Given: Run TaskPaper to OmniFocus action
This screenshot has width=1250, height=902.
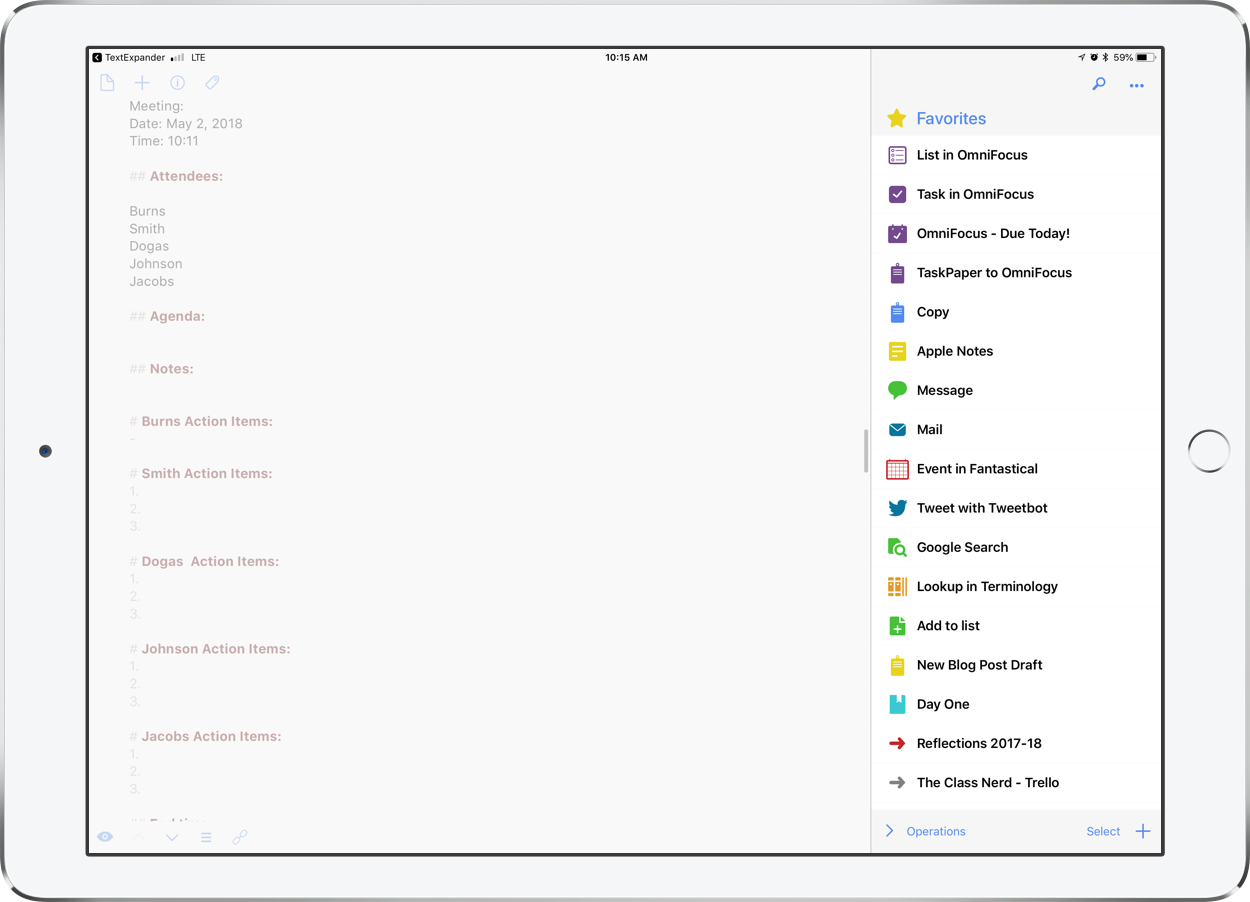Looking at the screenshot, I should coord(1016,272).
